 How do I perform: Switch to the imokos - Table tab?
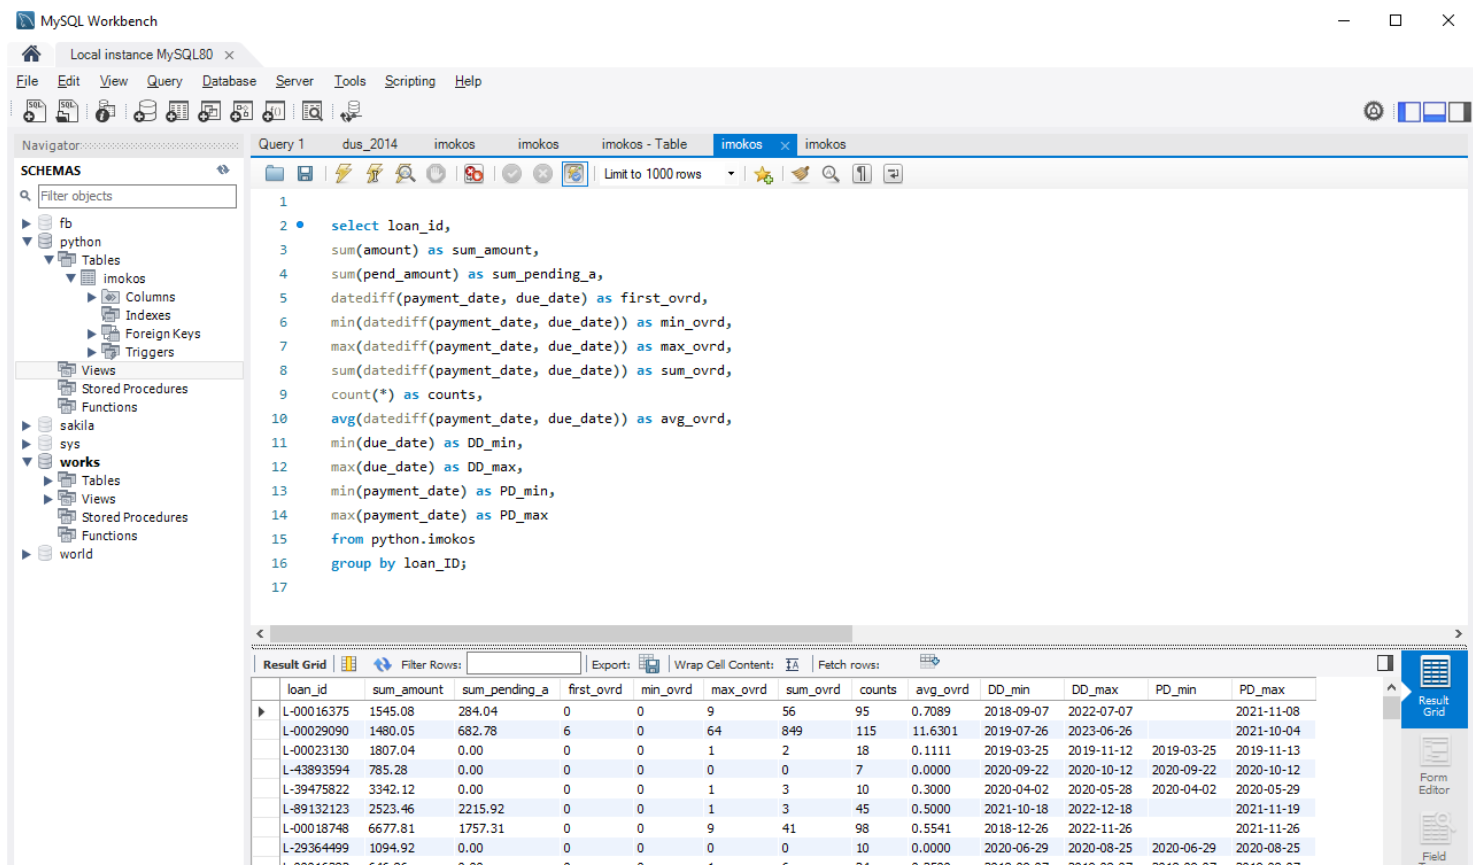tap(644, 144)
